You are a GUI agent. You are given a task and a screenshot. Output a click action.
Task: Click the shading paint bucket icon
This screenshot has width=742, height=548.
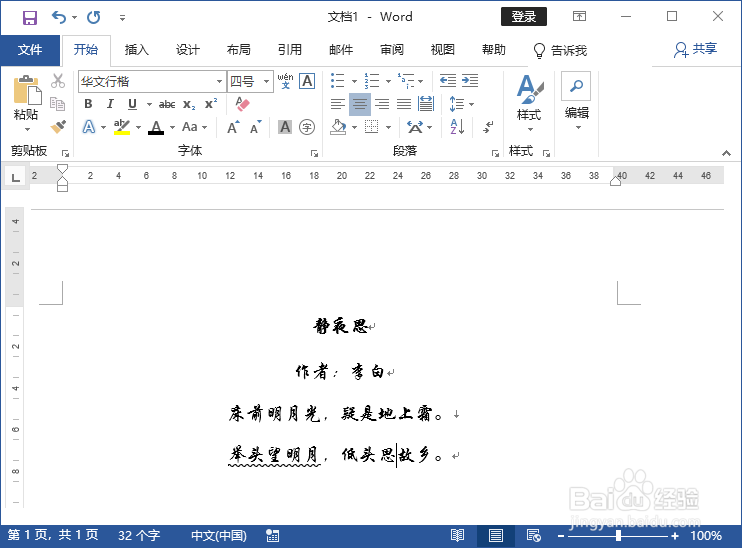coord(338,127)
